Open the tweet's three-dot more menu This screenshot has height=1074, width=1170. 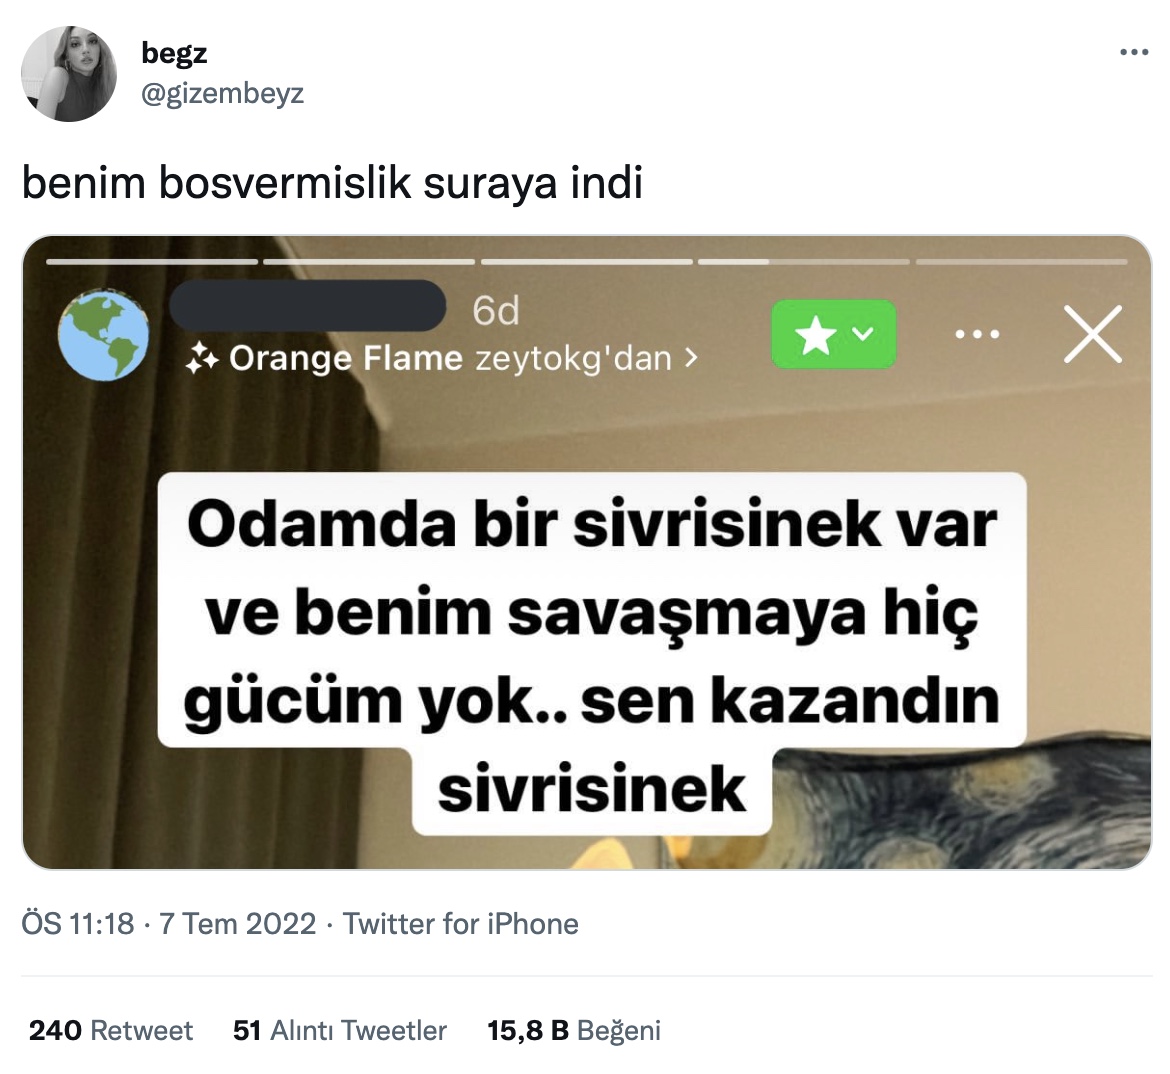click(1134, 52)
